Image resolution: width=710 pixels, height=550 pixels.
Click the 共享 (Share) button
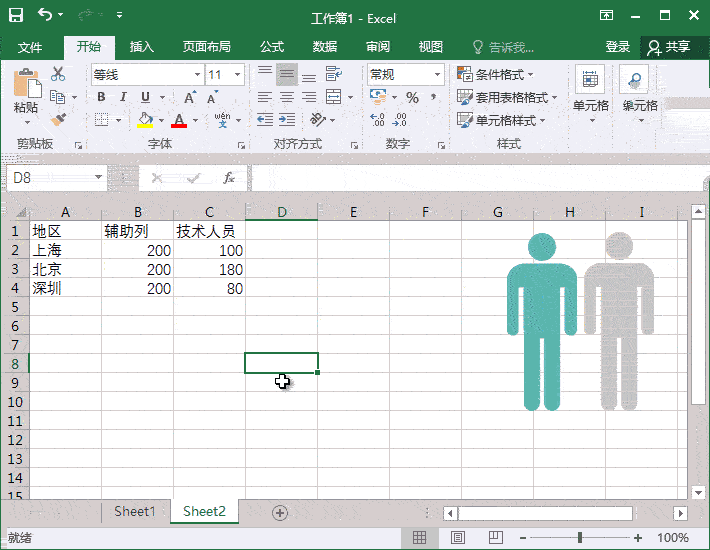click(x=669, y=47)
